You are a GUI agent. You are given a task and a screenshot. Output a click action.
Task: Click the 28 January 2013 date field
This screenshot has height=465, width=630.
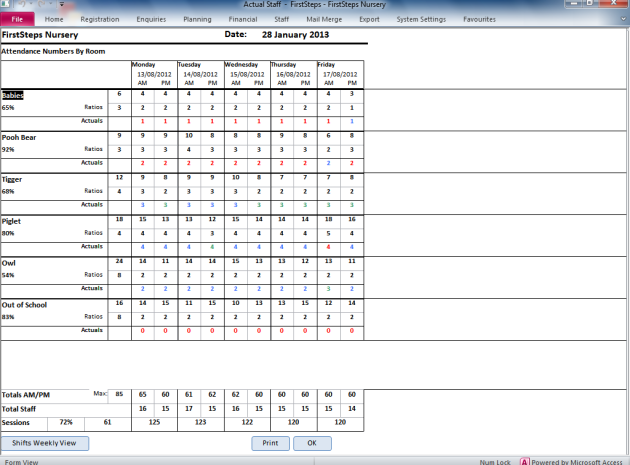295,35
